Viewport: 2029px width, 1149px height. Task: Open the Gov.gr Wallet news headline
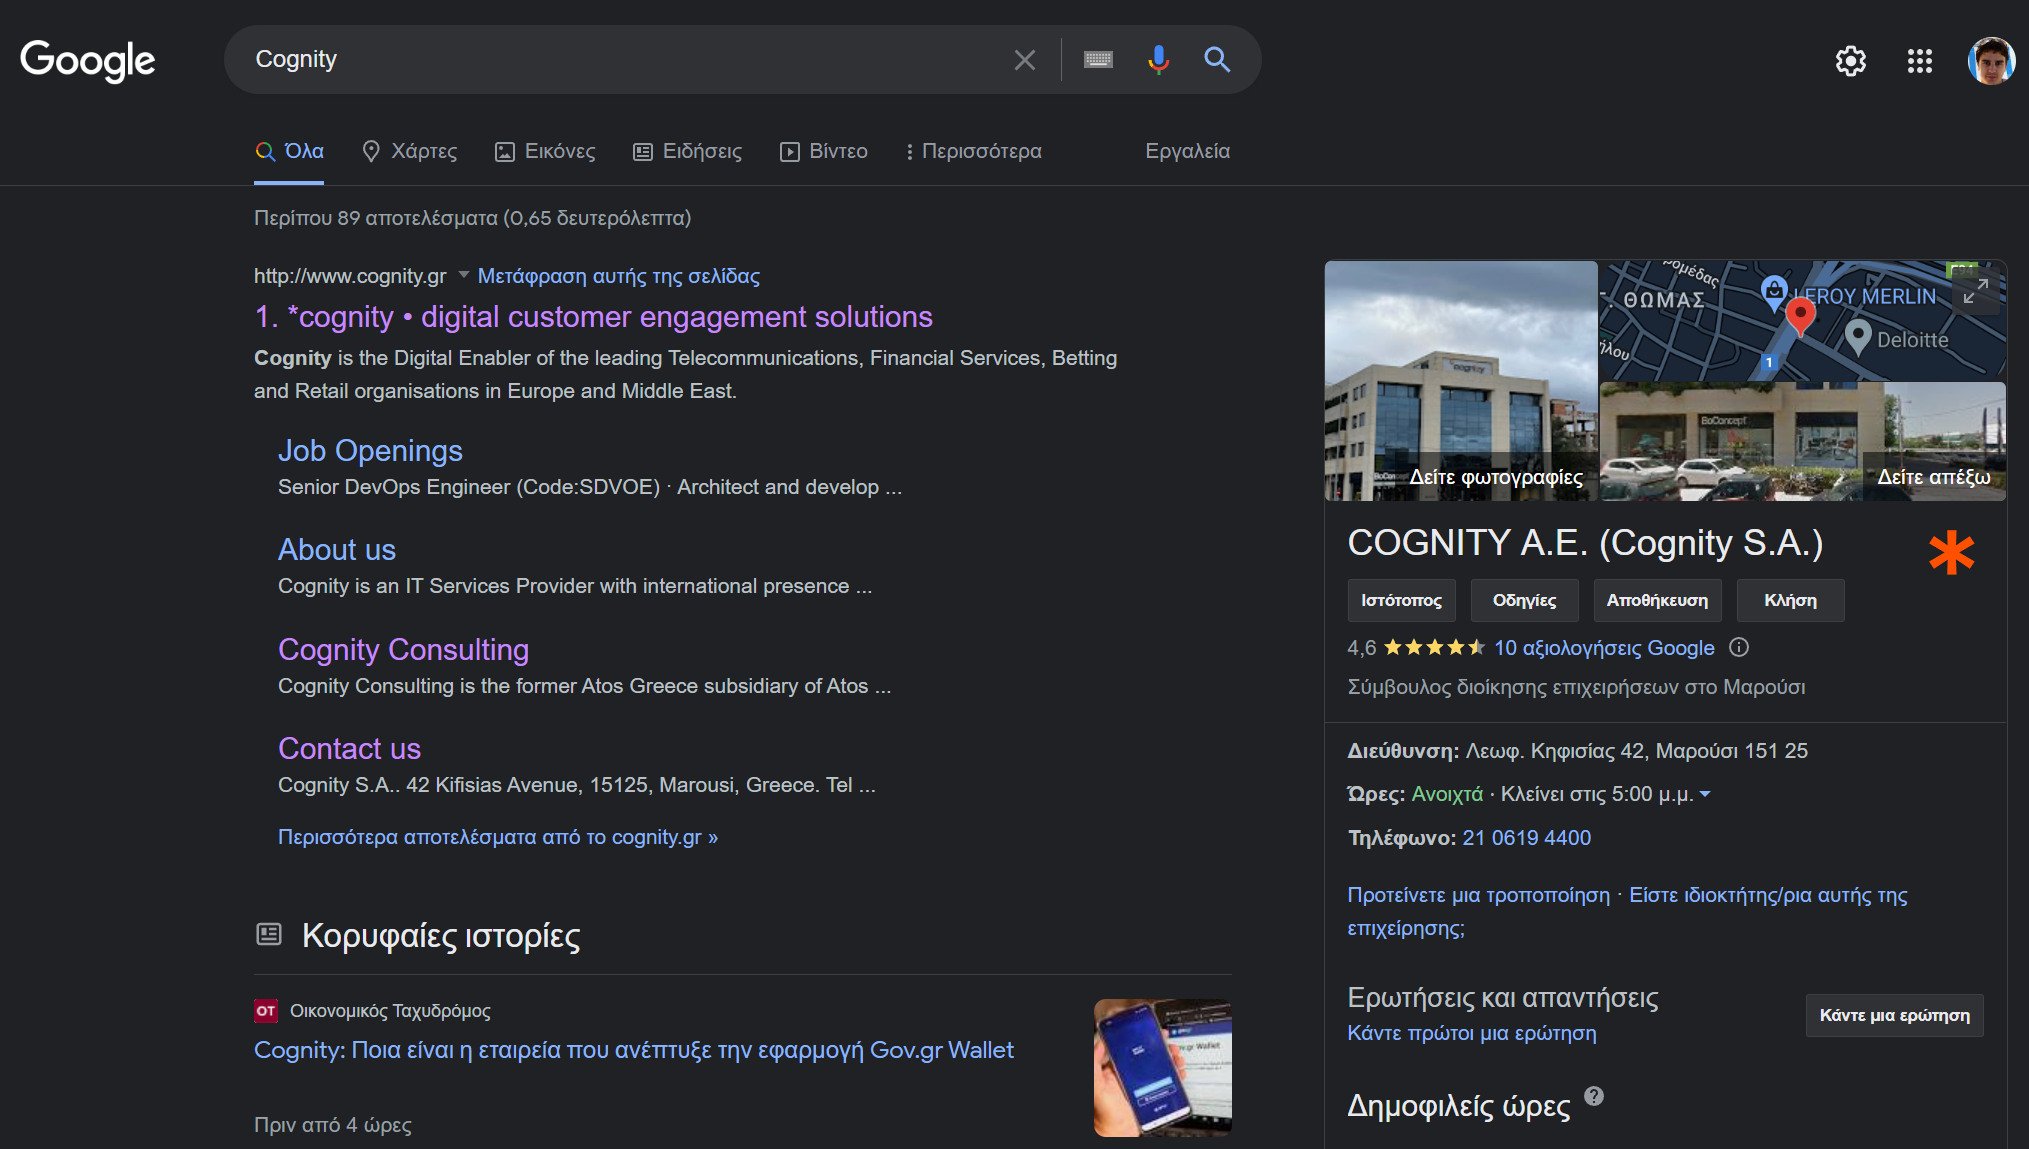click(634, 1050)
